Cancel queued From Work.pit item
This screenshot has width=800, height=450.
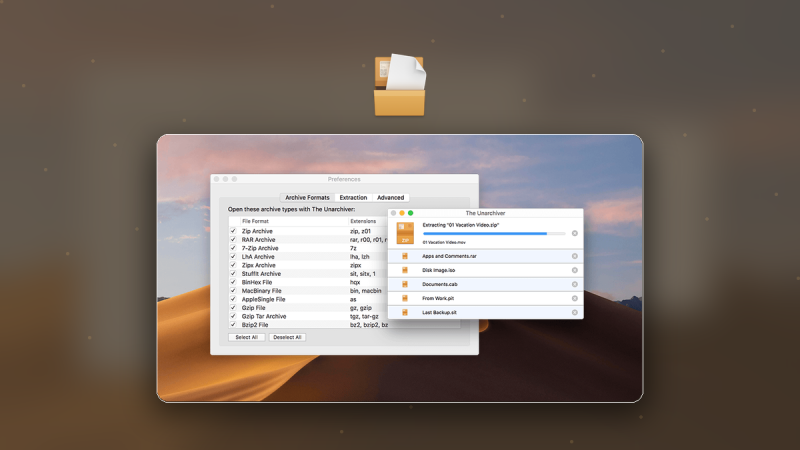tap(574, 298)
